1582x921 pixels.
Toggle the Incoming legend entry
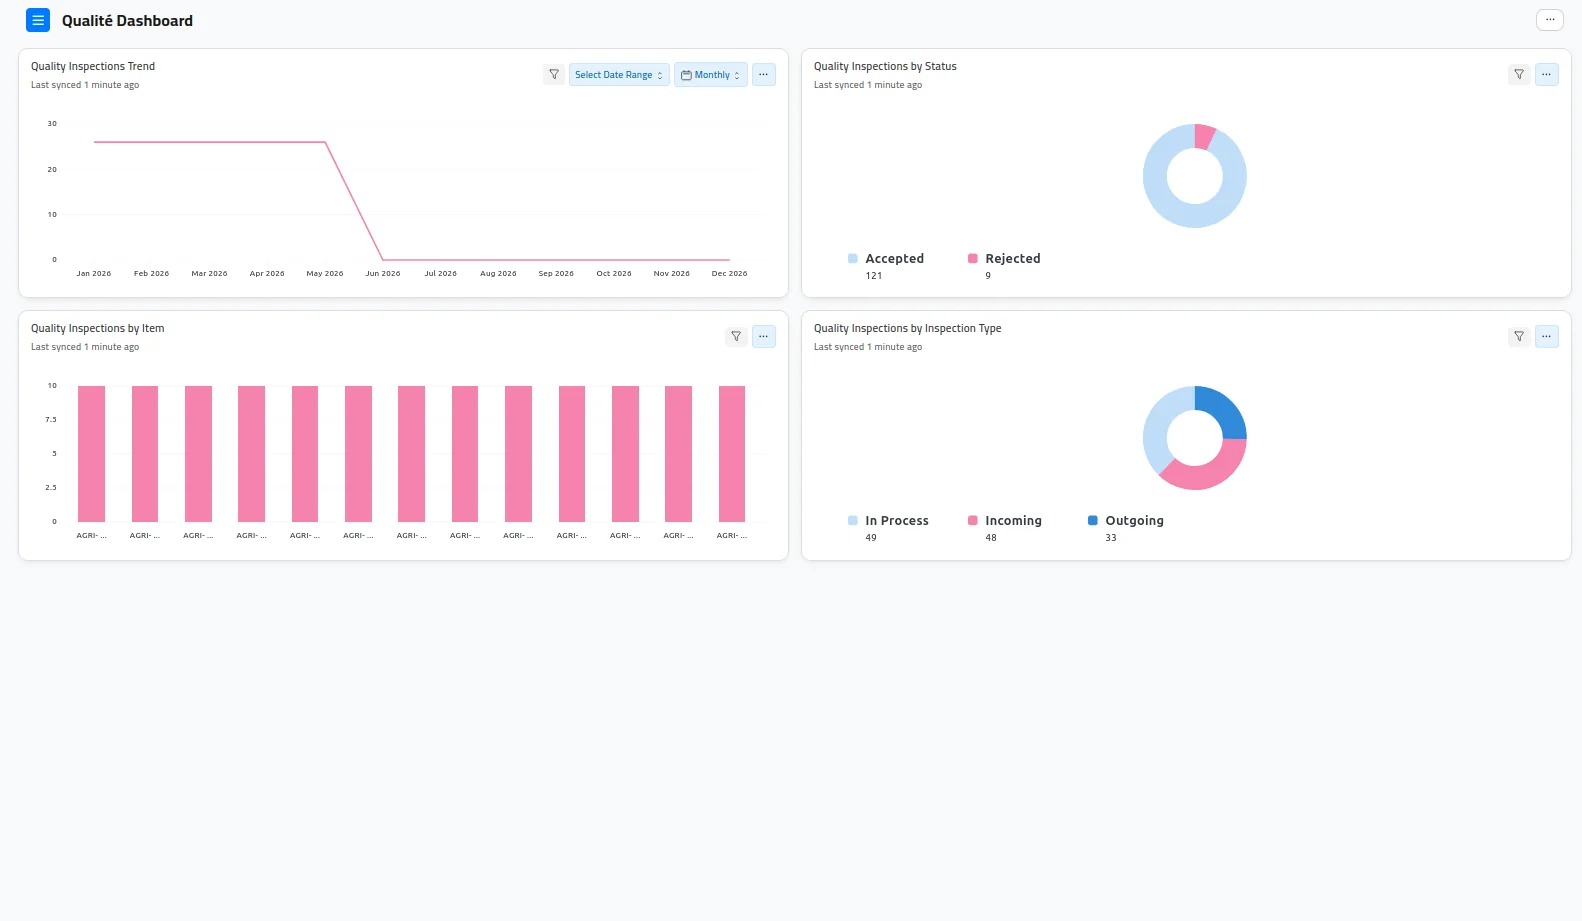1005,521
